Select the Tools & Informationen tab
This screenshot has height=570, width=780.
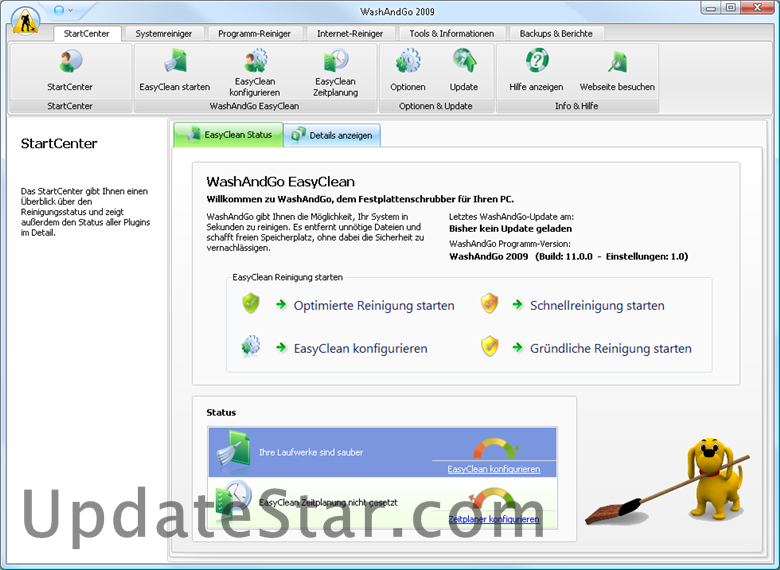tap(452, 34)
